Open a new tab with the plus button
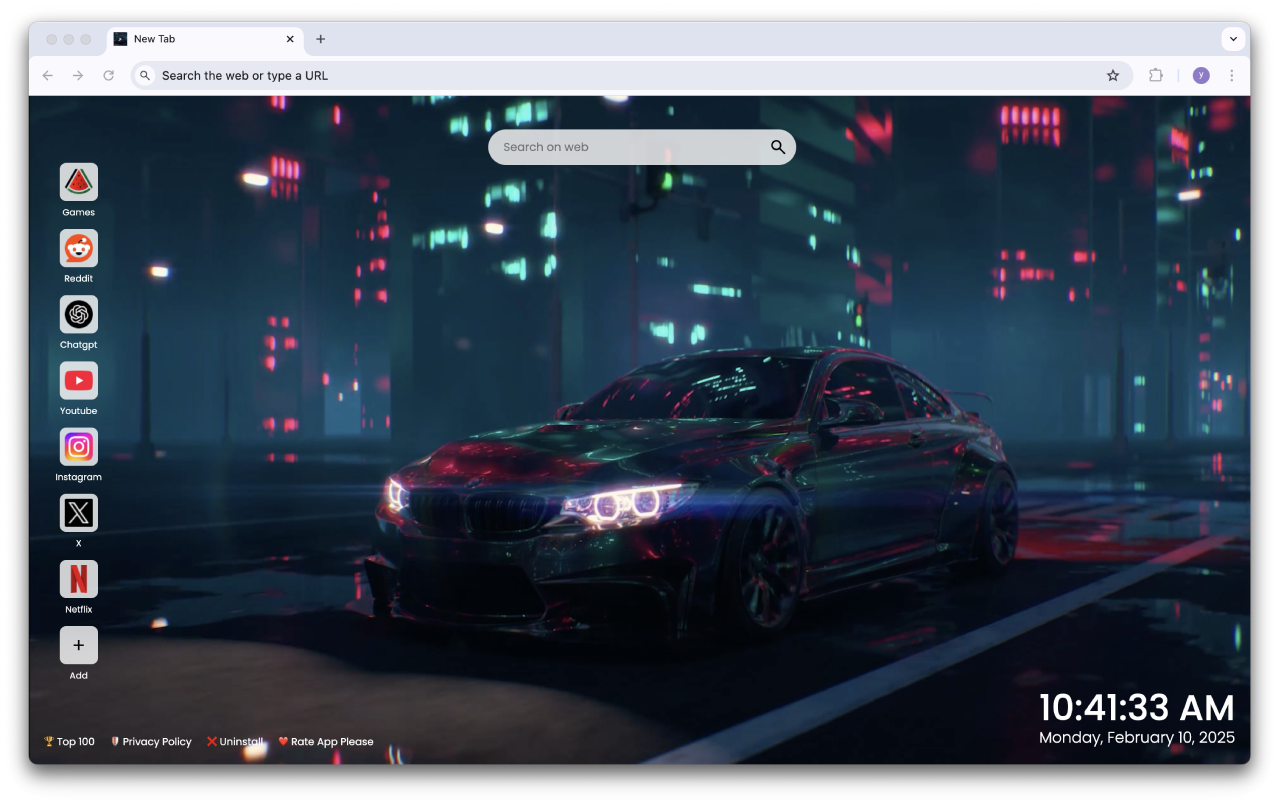 pos(321,39)
